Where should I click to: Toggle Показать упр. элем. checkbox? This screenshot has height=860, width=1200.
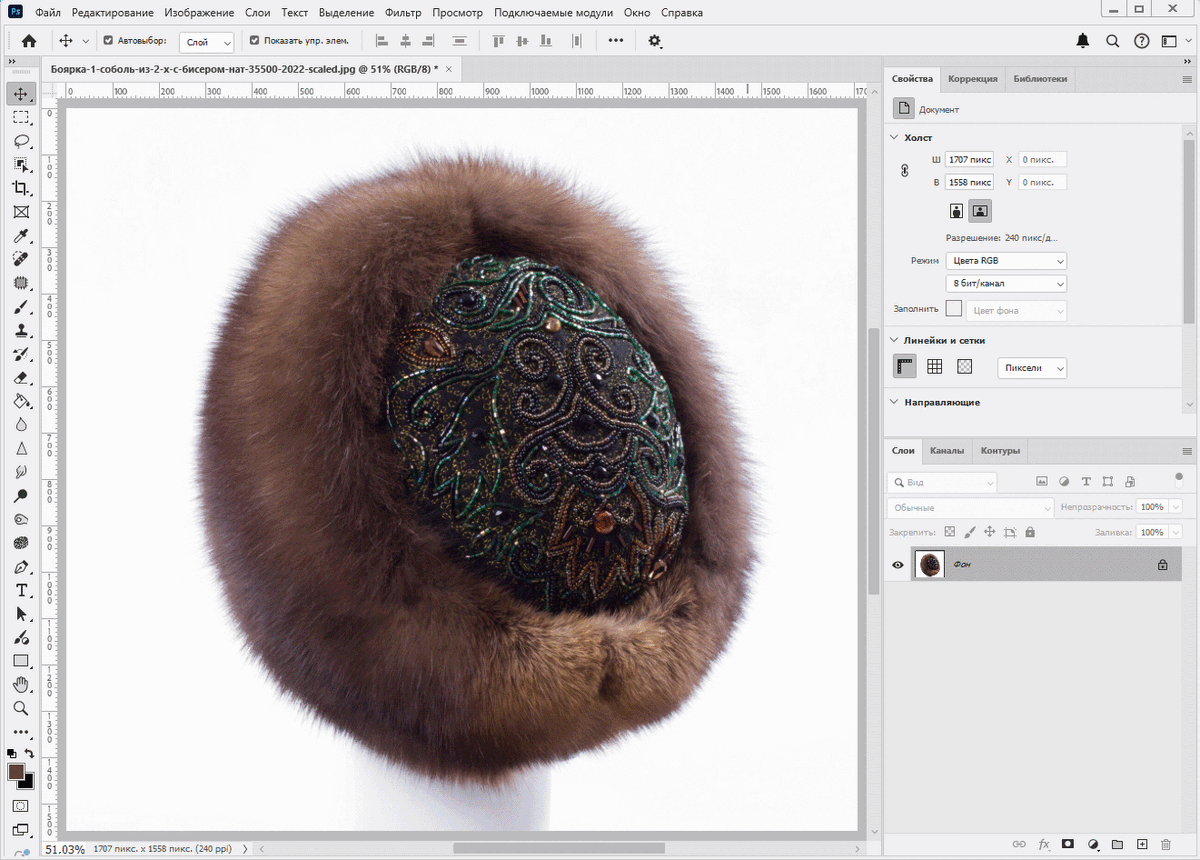tap(254, 41)
